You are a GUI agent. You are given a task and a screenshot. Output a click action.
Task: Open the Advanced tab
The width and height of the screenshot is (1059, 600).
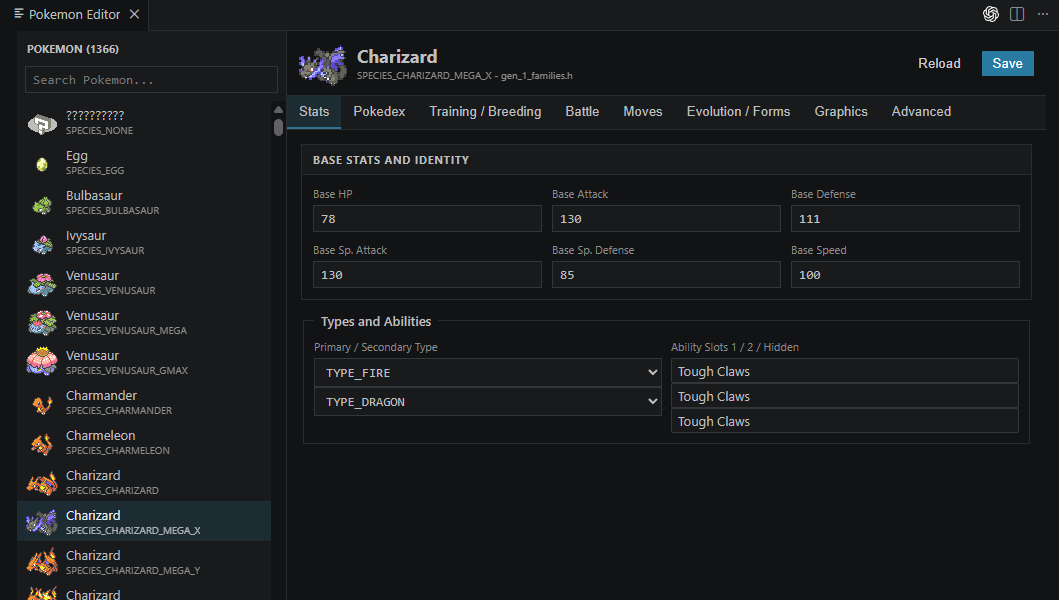921,111
